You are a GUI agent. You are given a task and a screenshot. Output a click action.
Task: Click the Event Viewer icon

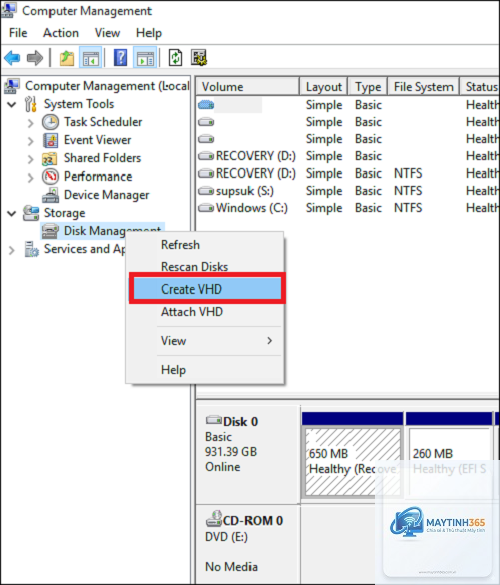50,140
